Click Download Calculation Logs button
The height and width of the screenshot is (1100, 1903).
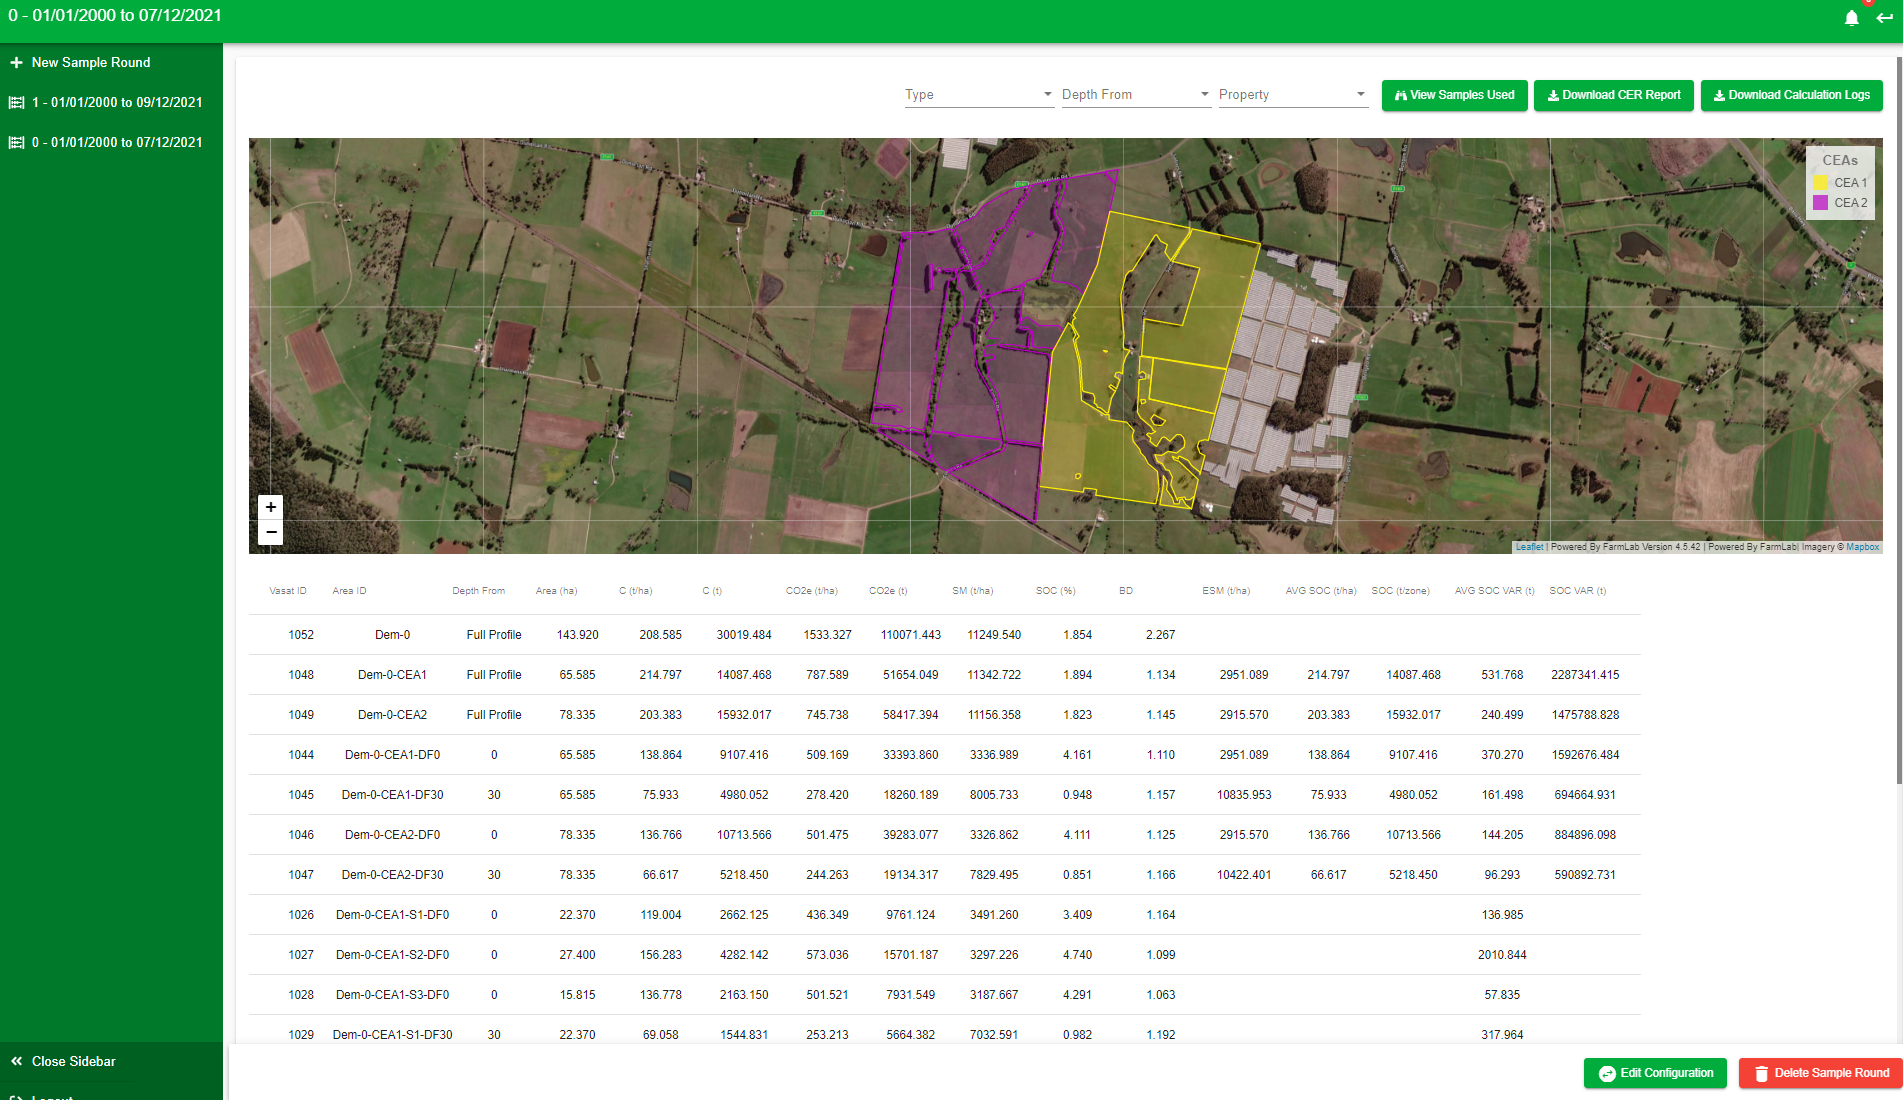(1791, 95)
